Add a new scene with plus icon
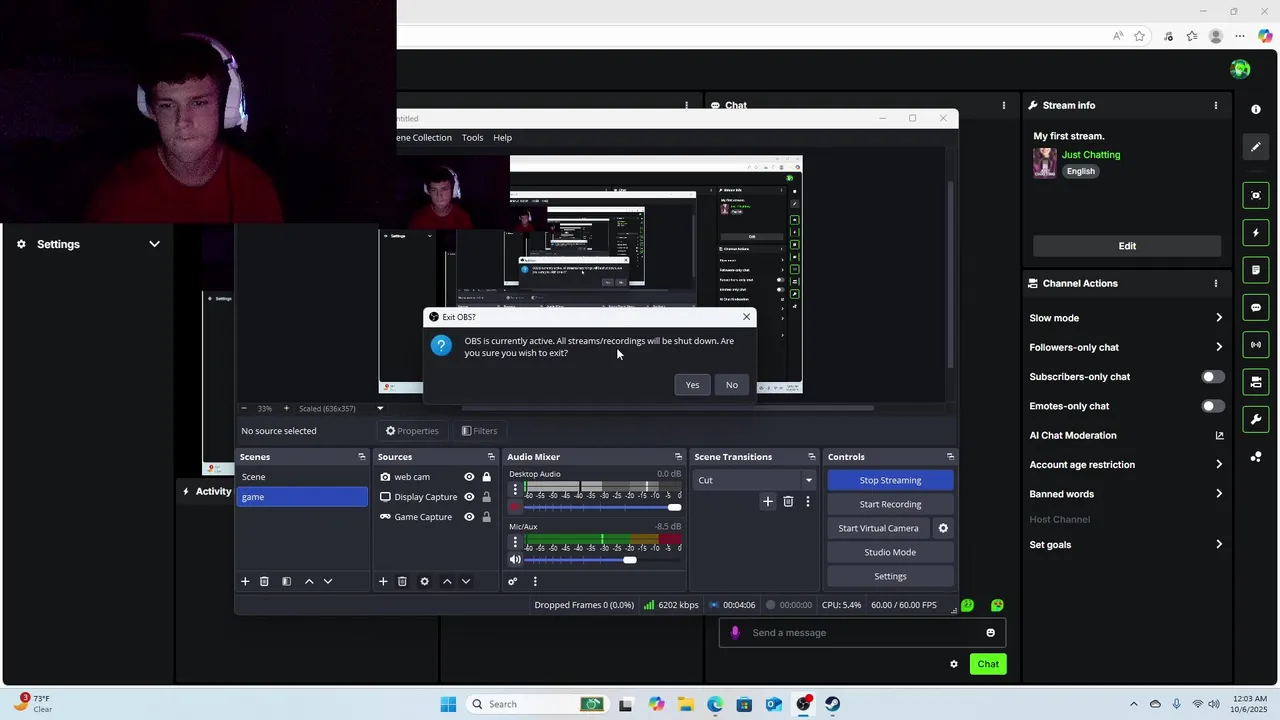 click(x=245, y=581)
